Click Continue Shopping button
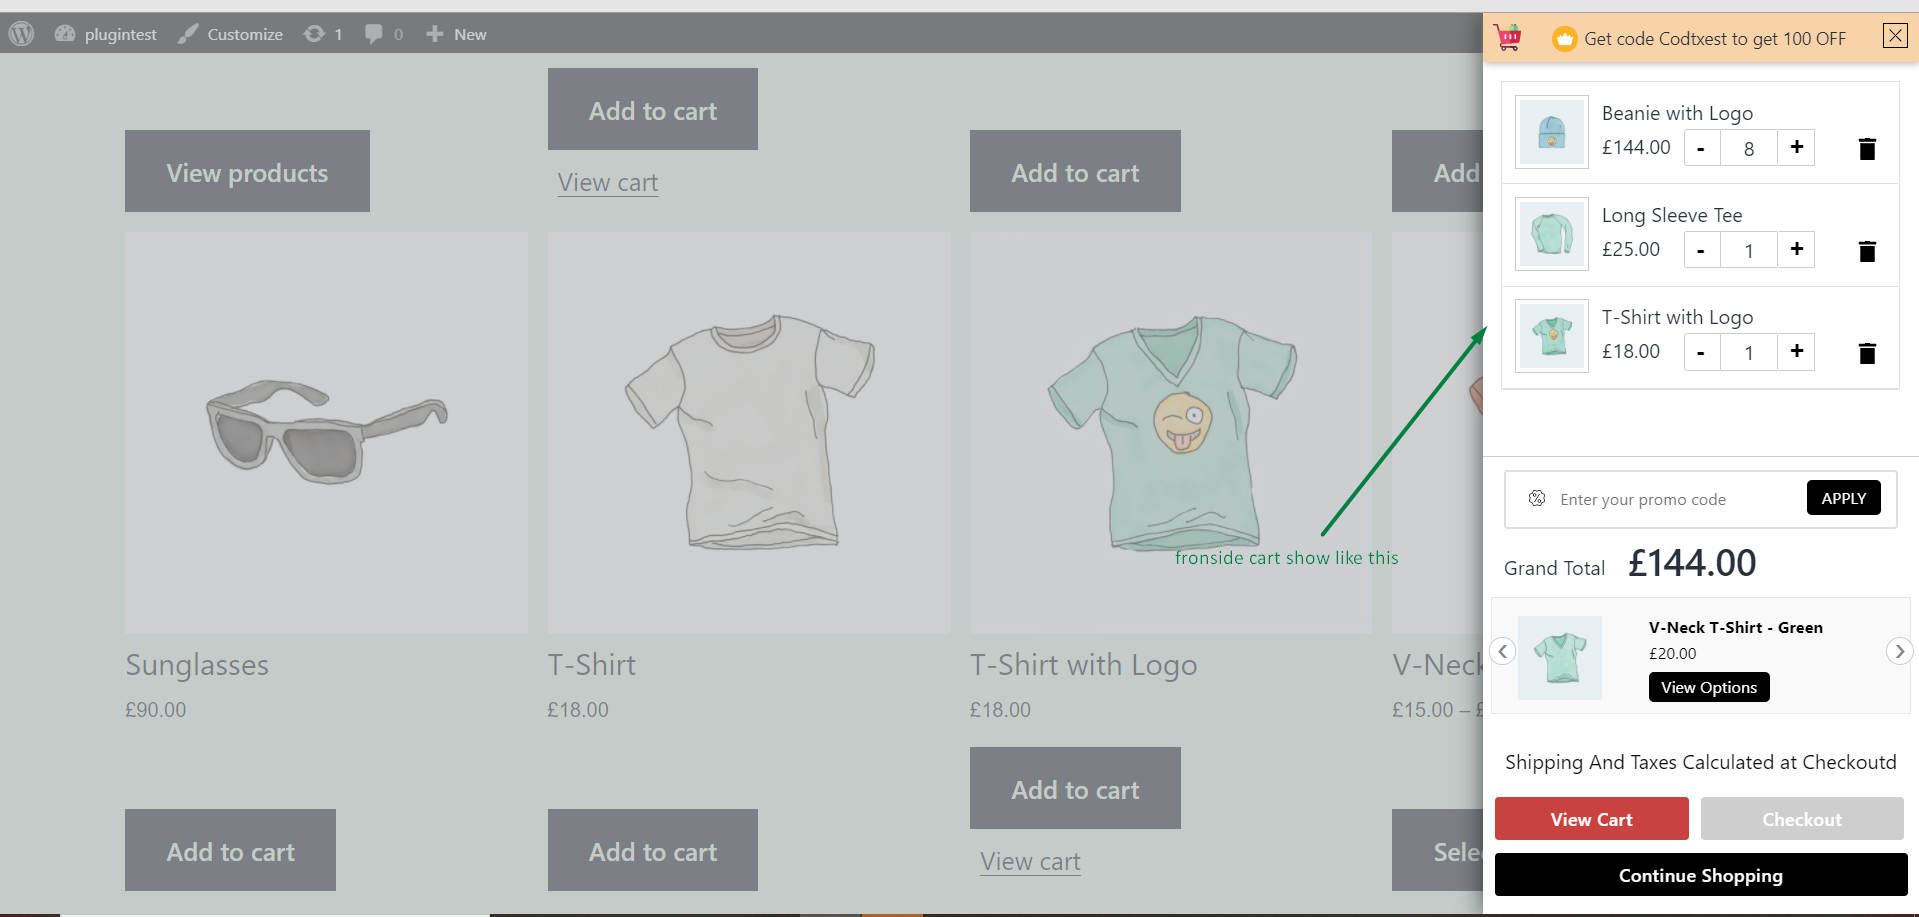The image size is (1919, 917). click(x=1700, y=875)
